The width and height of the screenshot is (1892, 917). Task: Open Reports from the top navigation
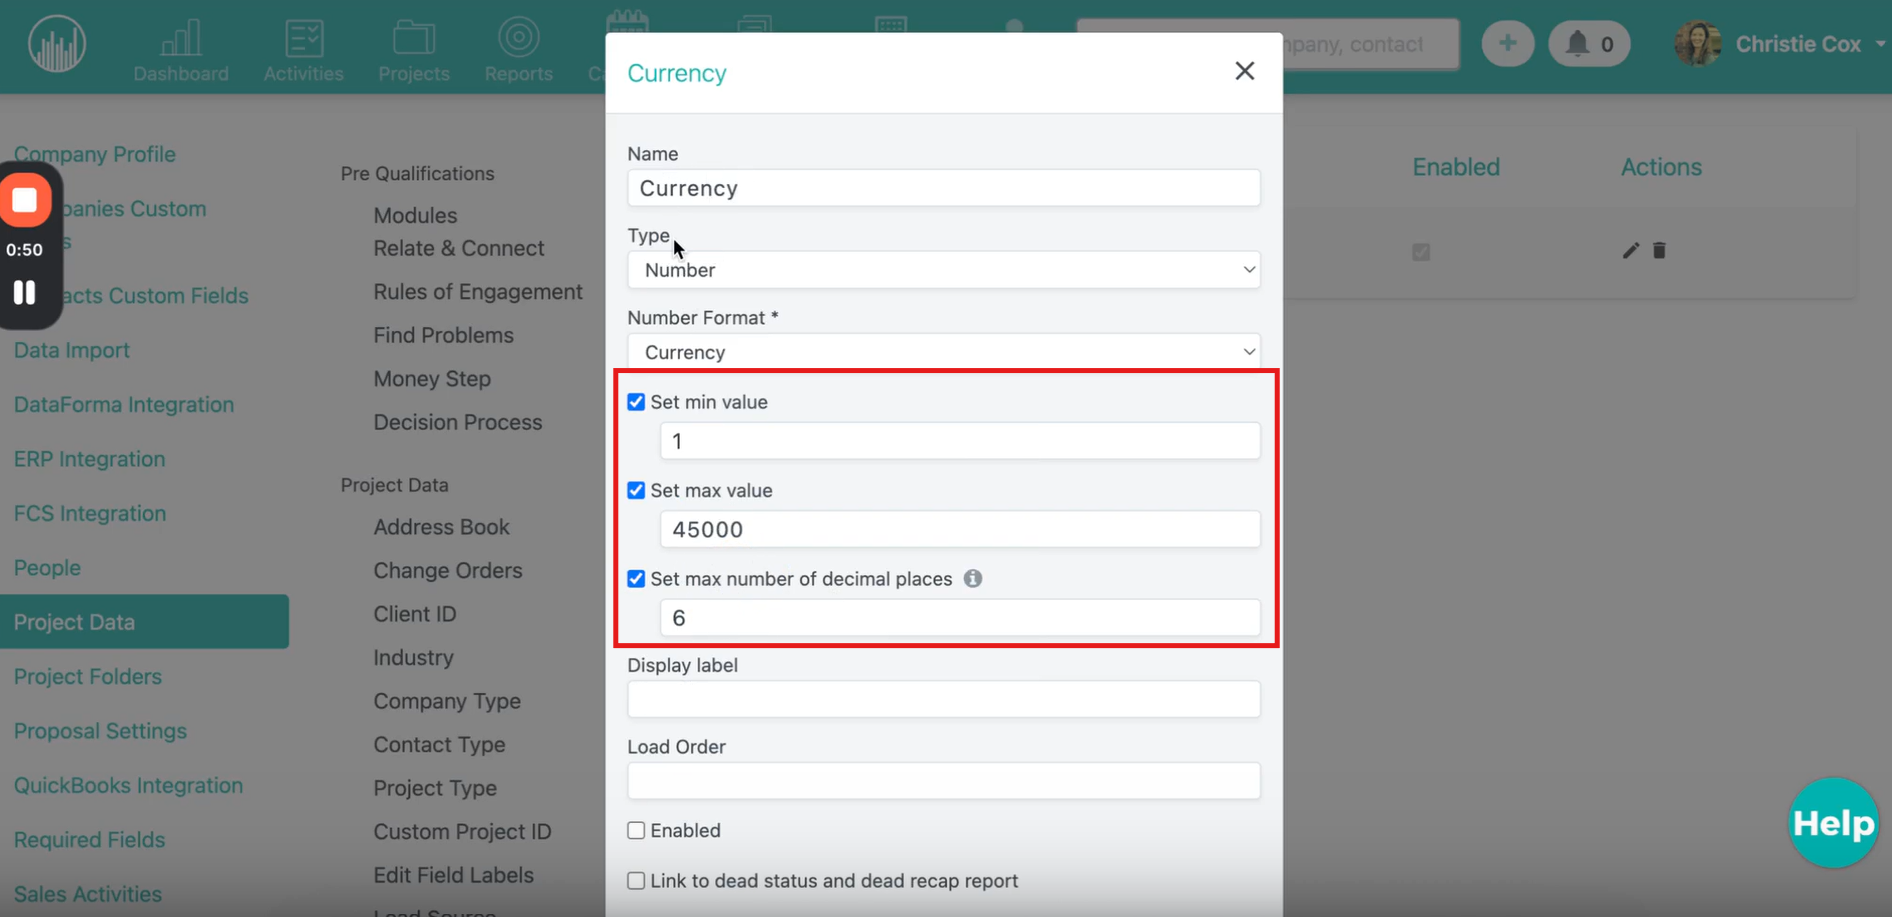click(518, 51)
